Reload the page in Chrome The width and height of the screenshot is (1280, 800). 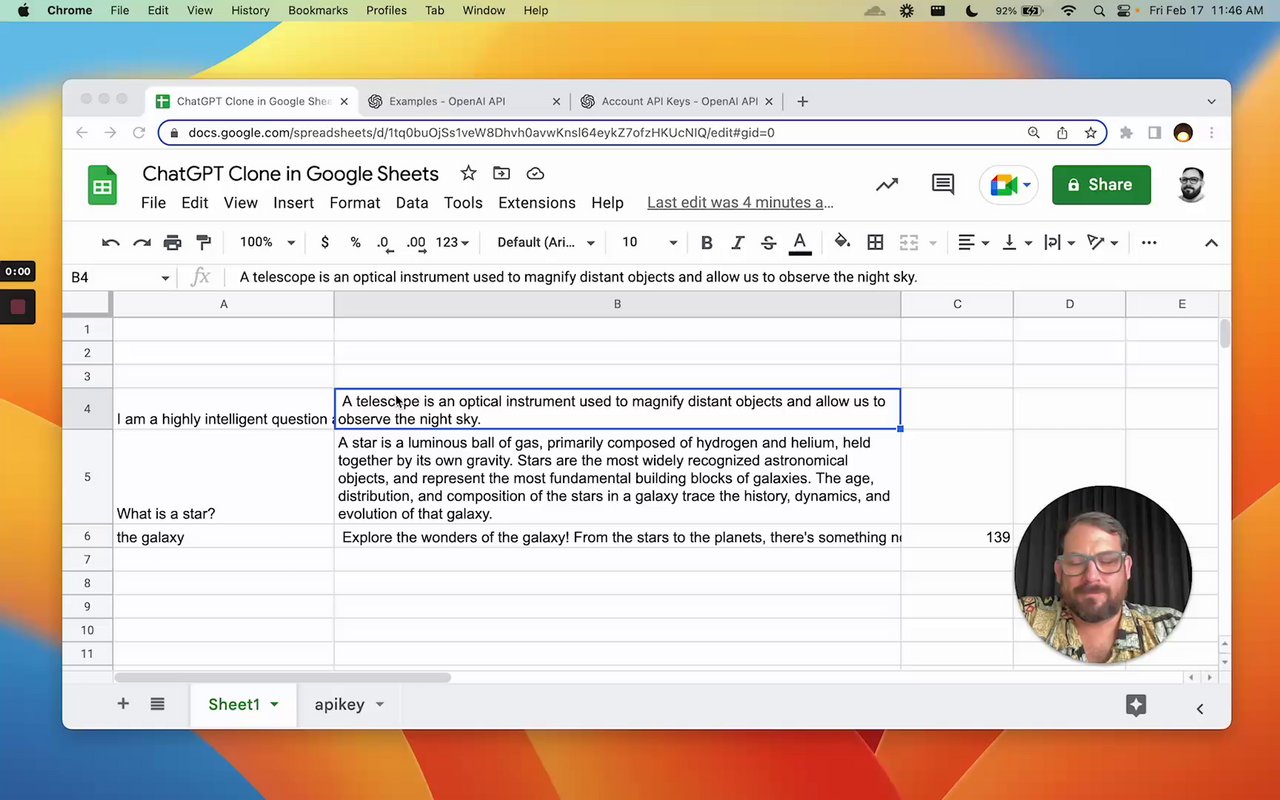(139, 132)
